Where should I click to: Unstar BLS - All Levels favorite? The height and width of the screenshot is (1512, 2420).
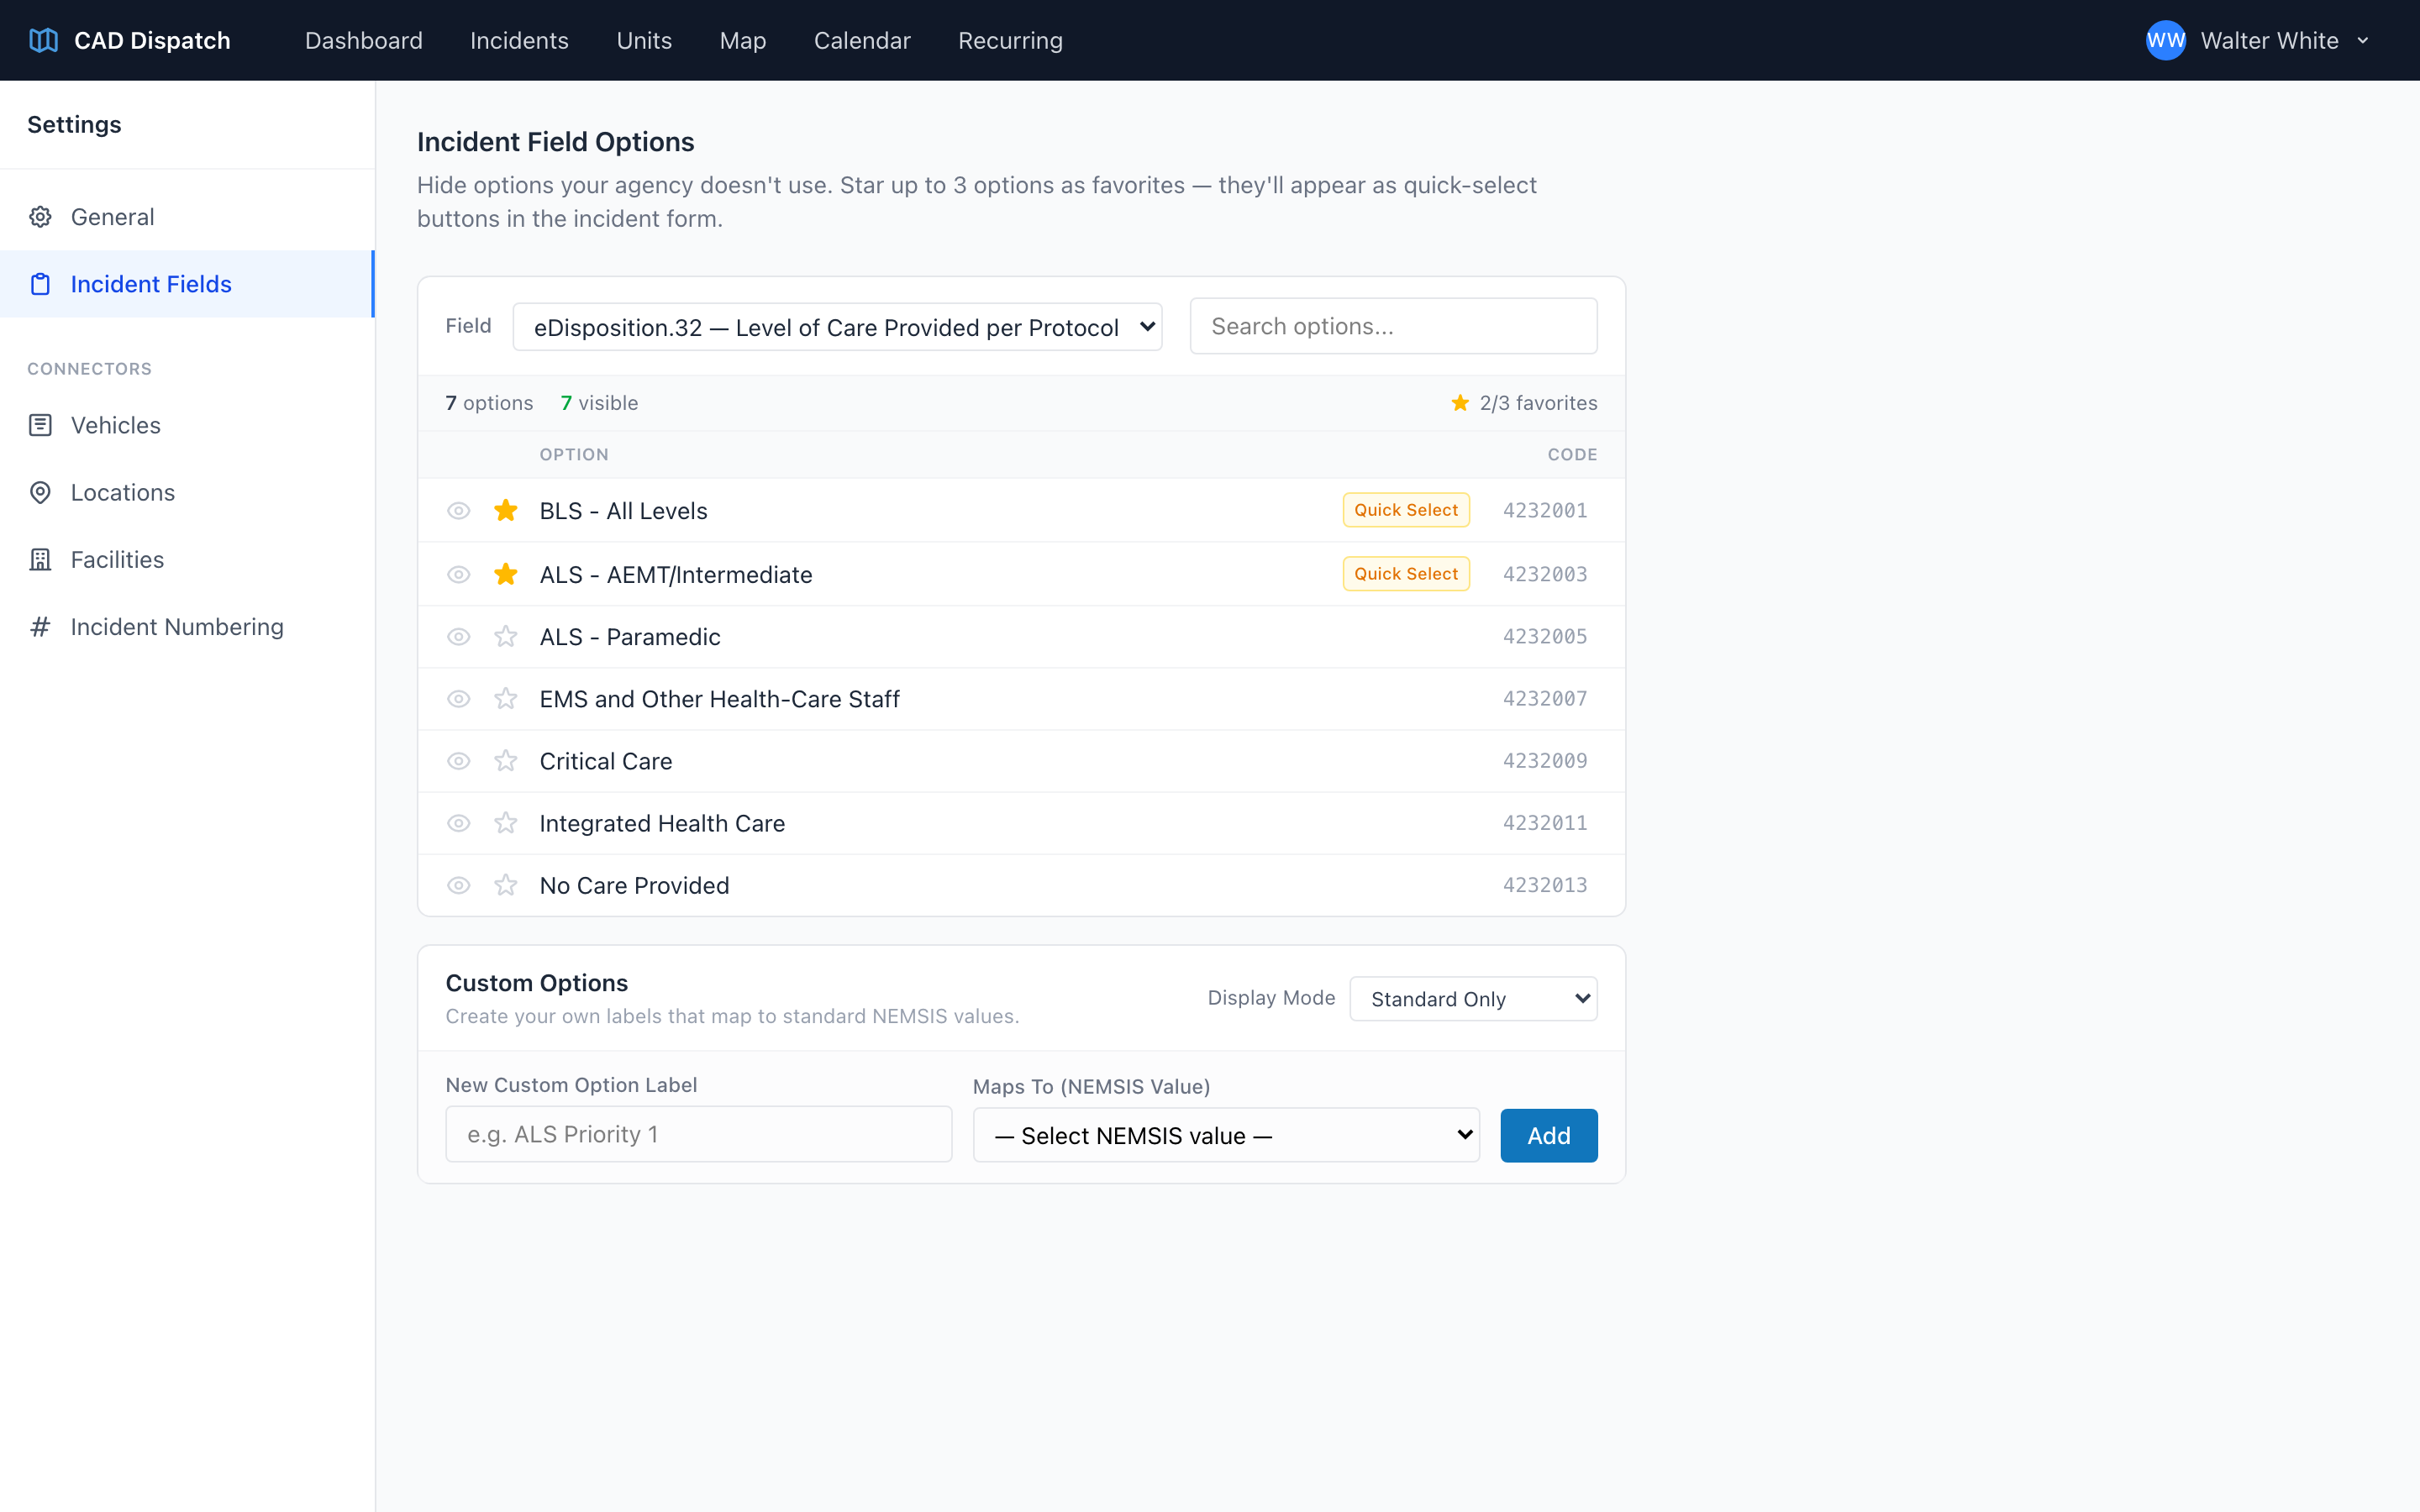click(x=506, y=510)
